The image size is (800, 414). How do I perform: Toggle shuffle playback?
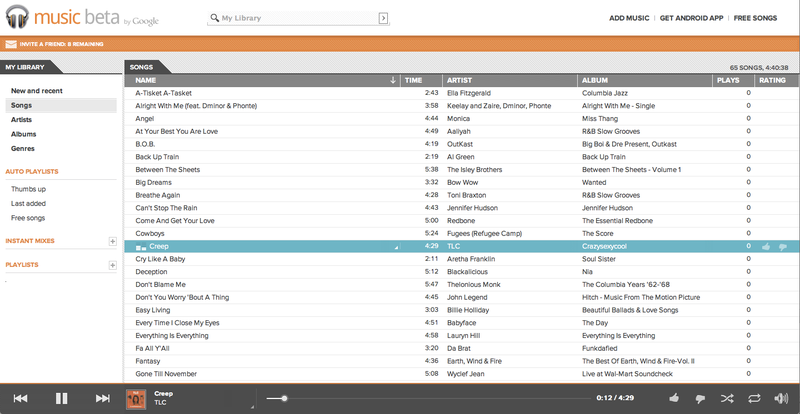(x=727, y=399)
